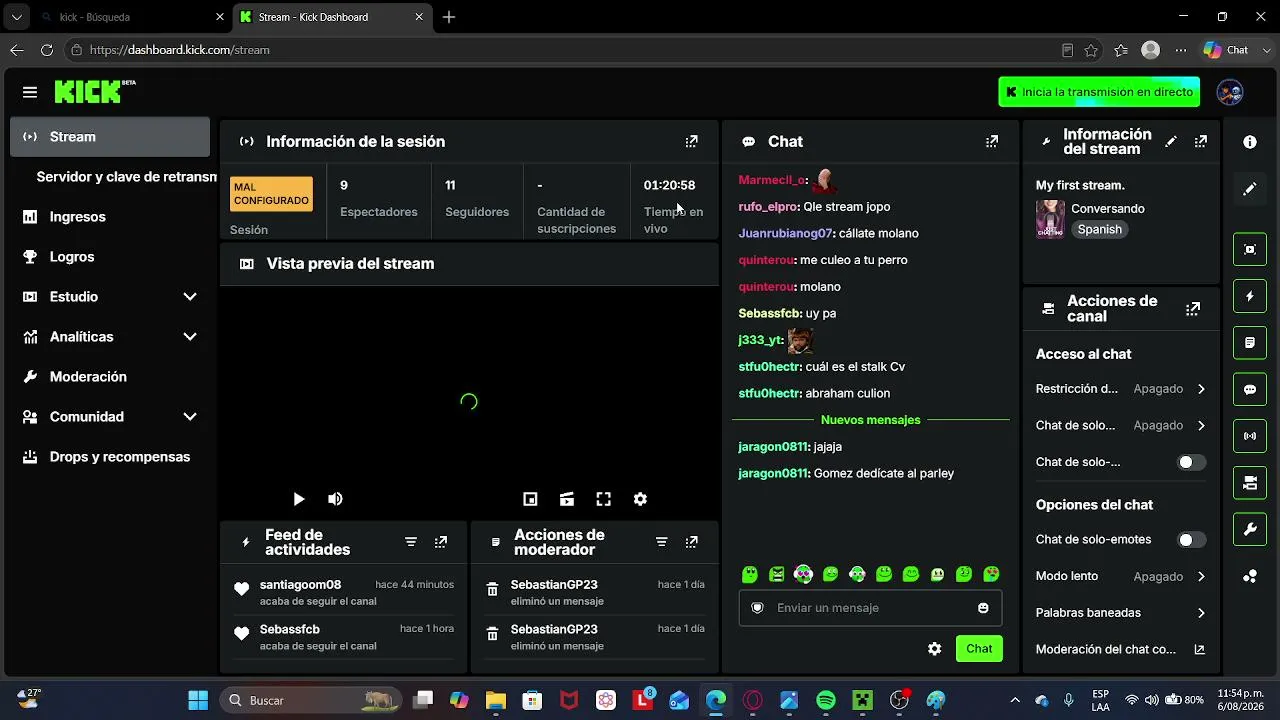Click the Enviar un mensaje input field

[x=870, y=608]
